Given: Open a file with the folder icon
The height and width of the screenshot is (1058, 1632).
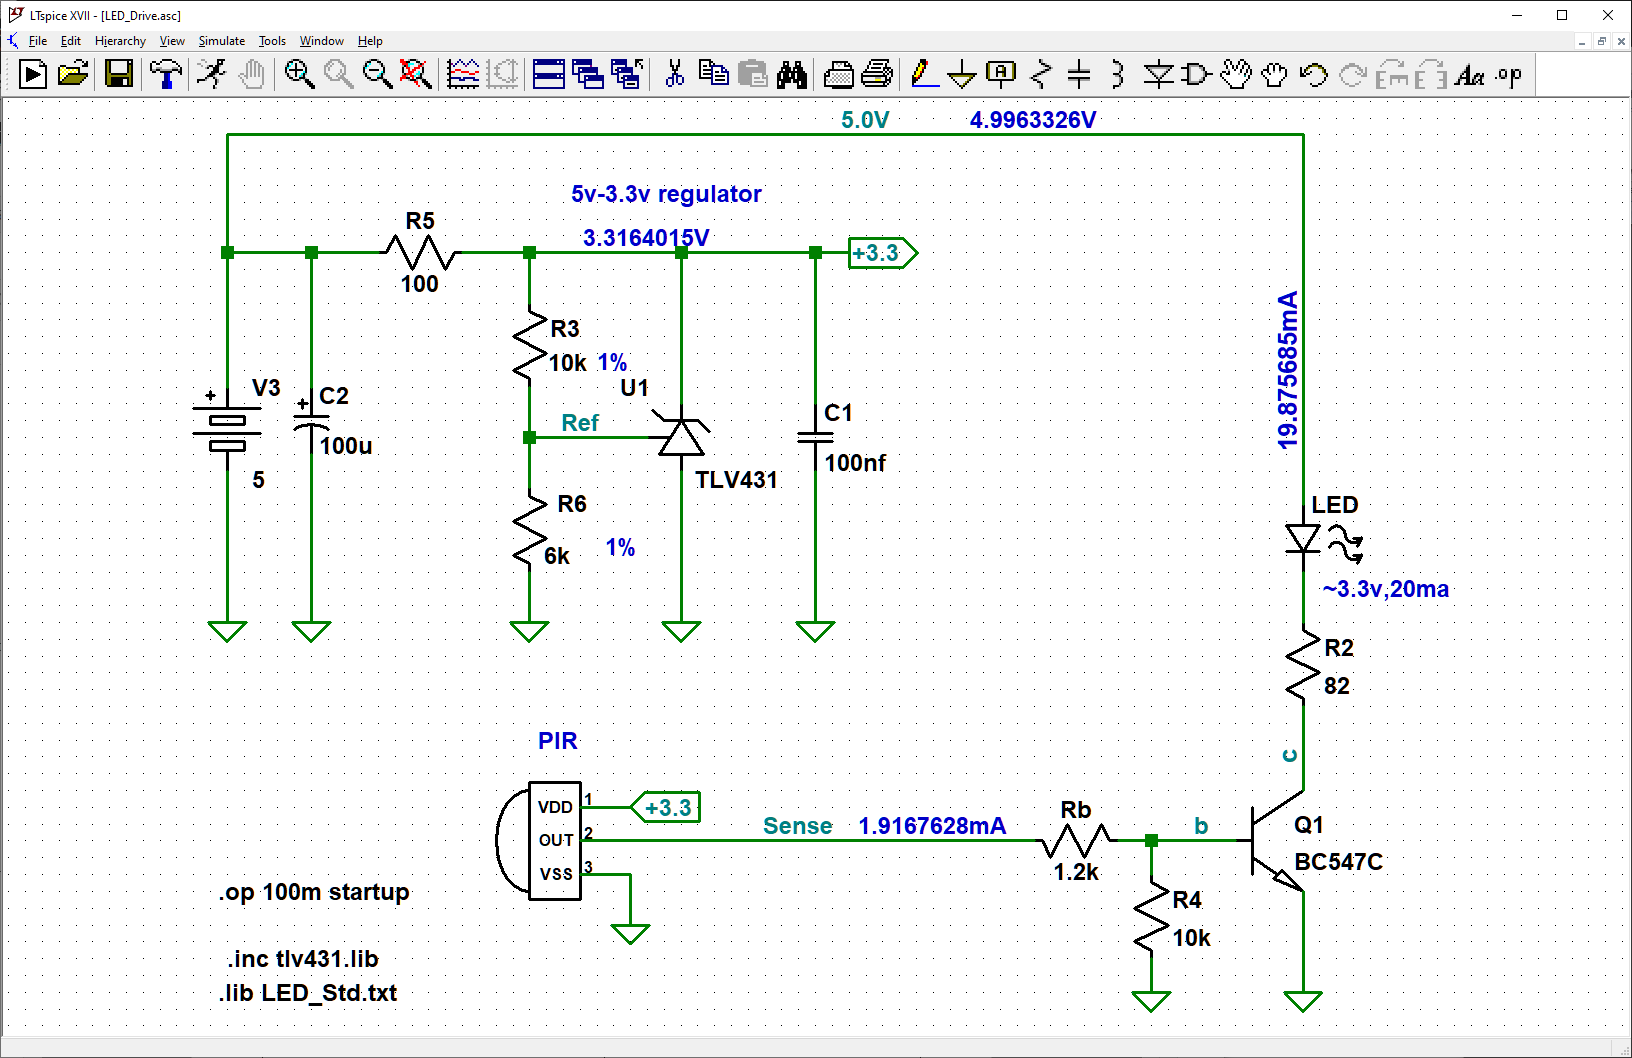Looking at the screenshot, I should (73, 74).
